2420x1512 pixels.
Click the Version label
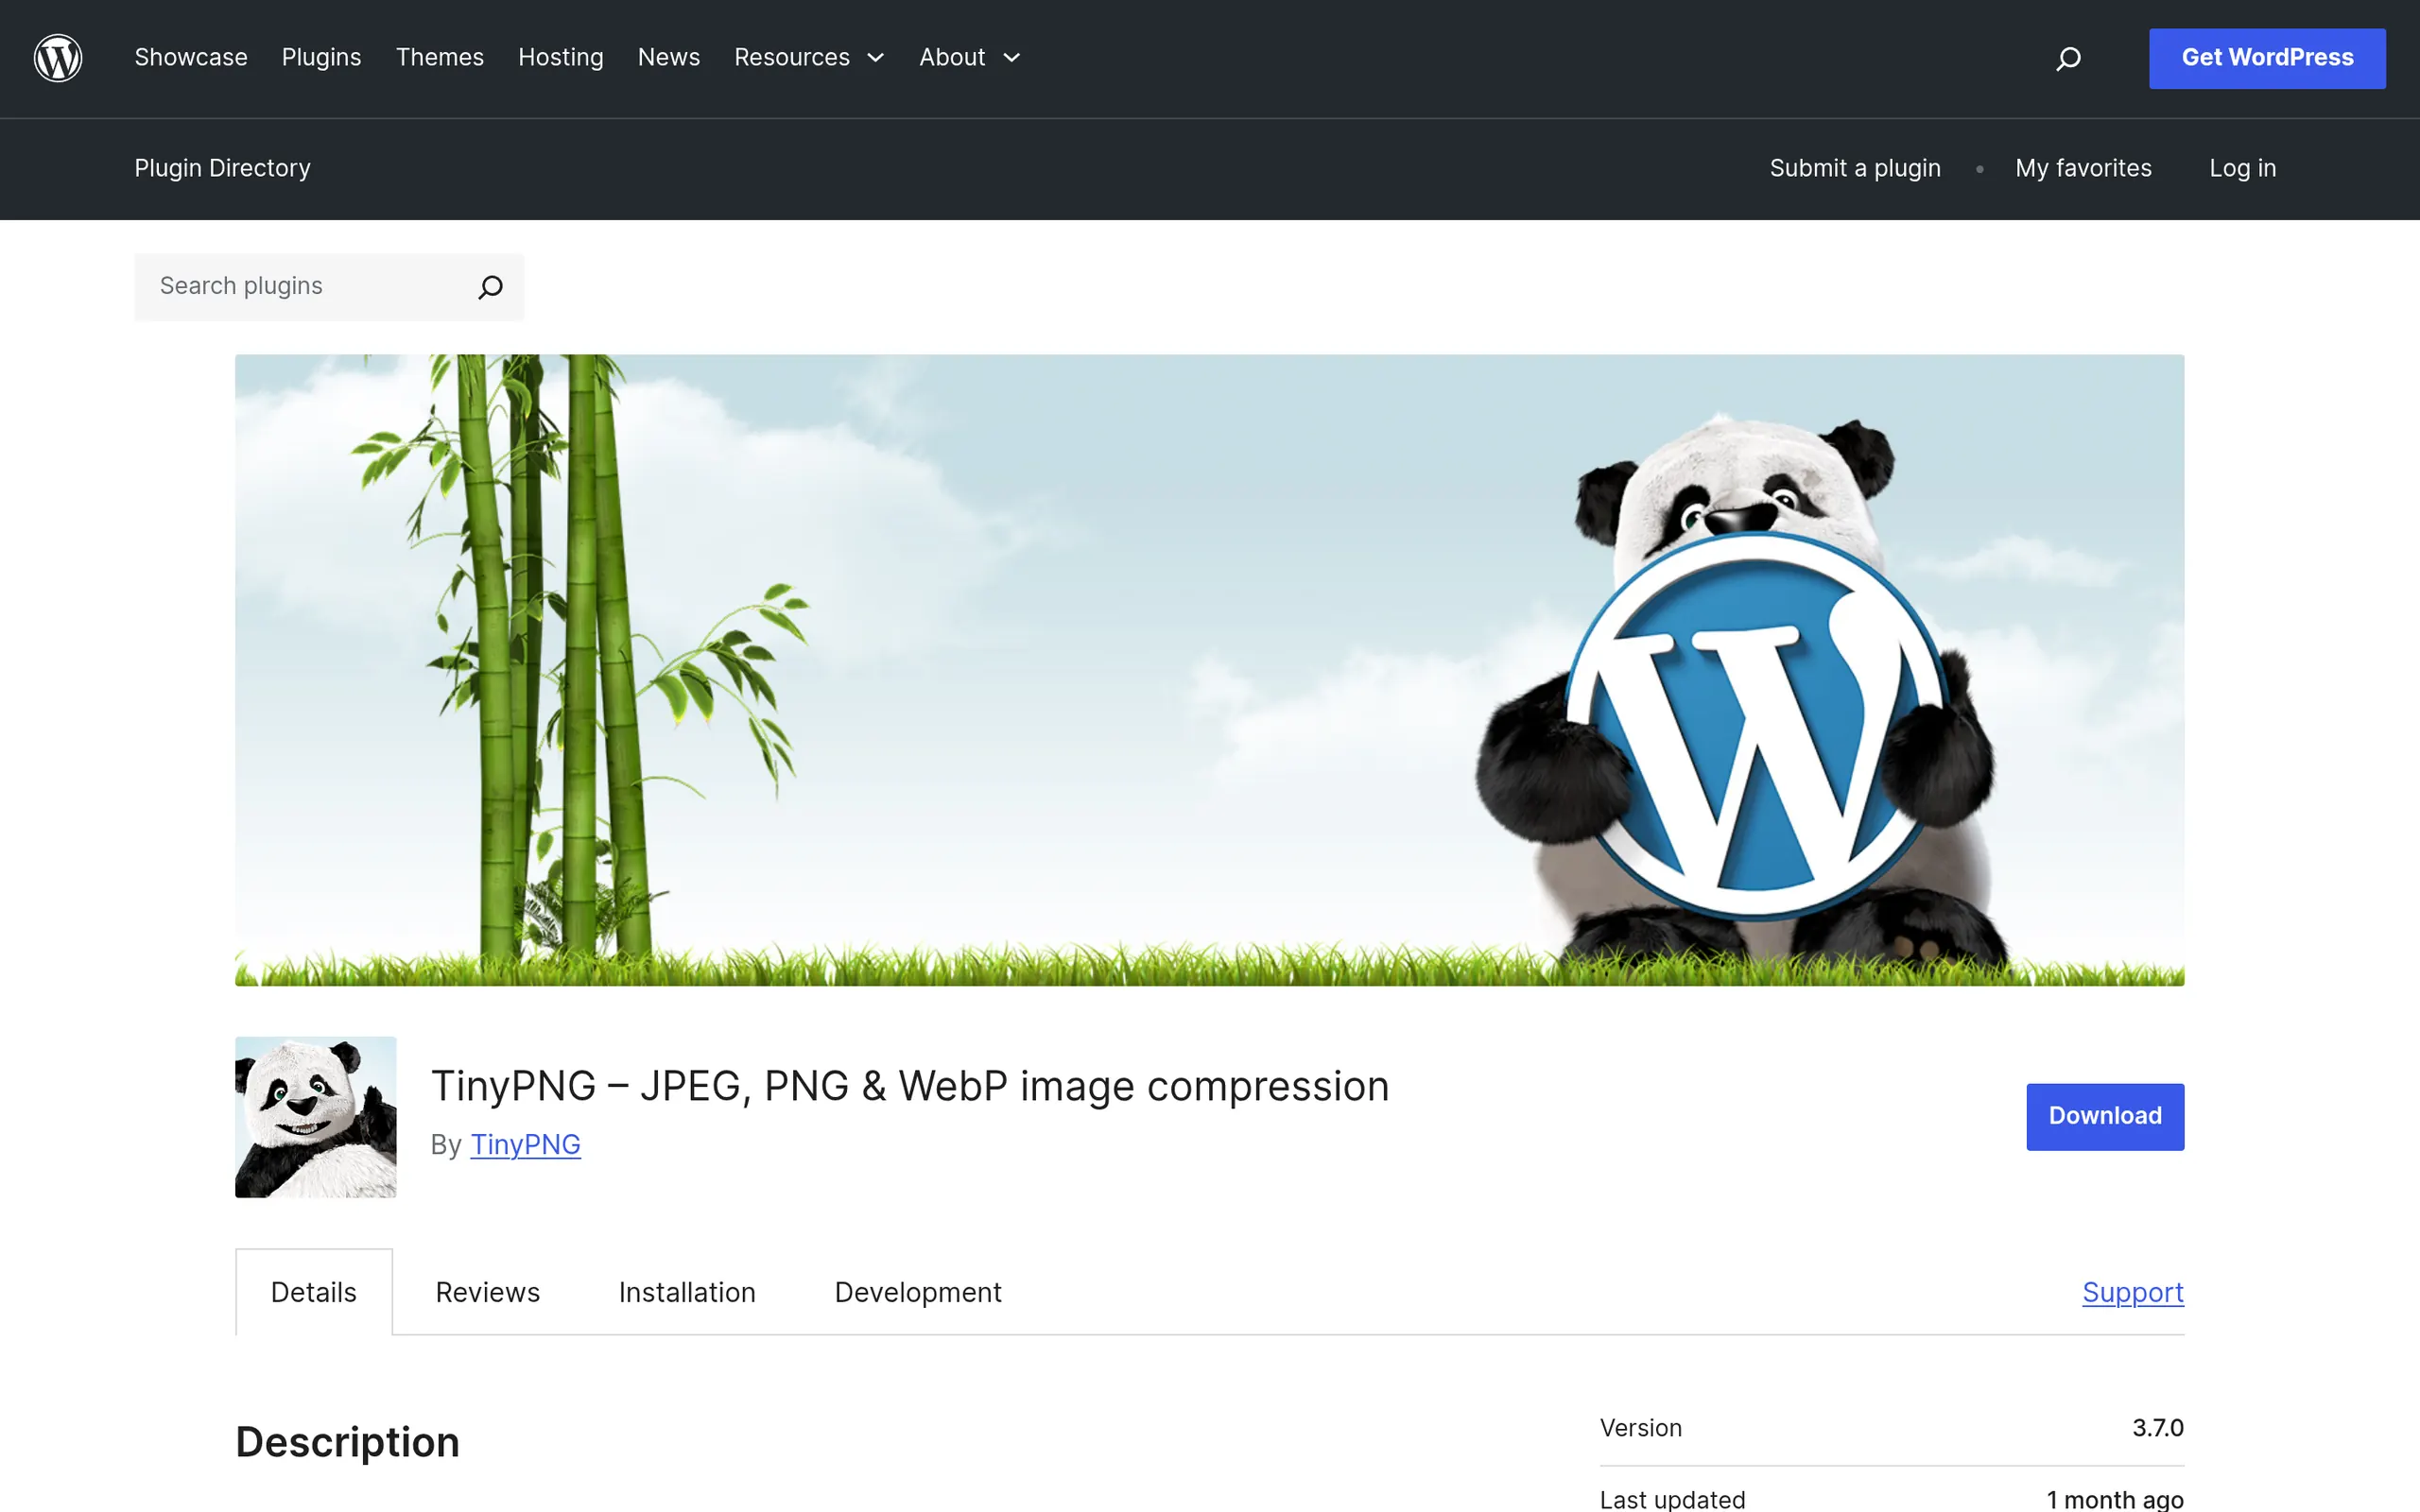coord(1640,1428)
